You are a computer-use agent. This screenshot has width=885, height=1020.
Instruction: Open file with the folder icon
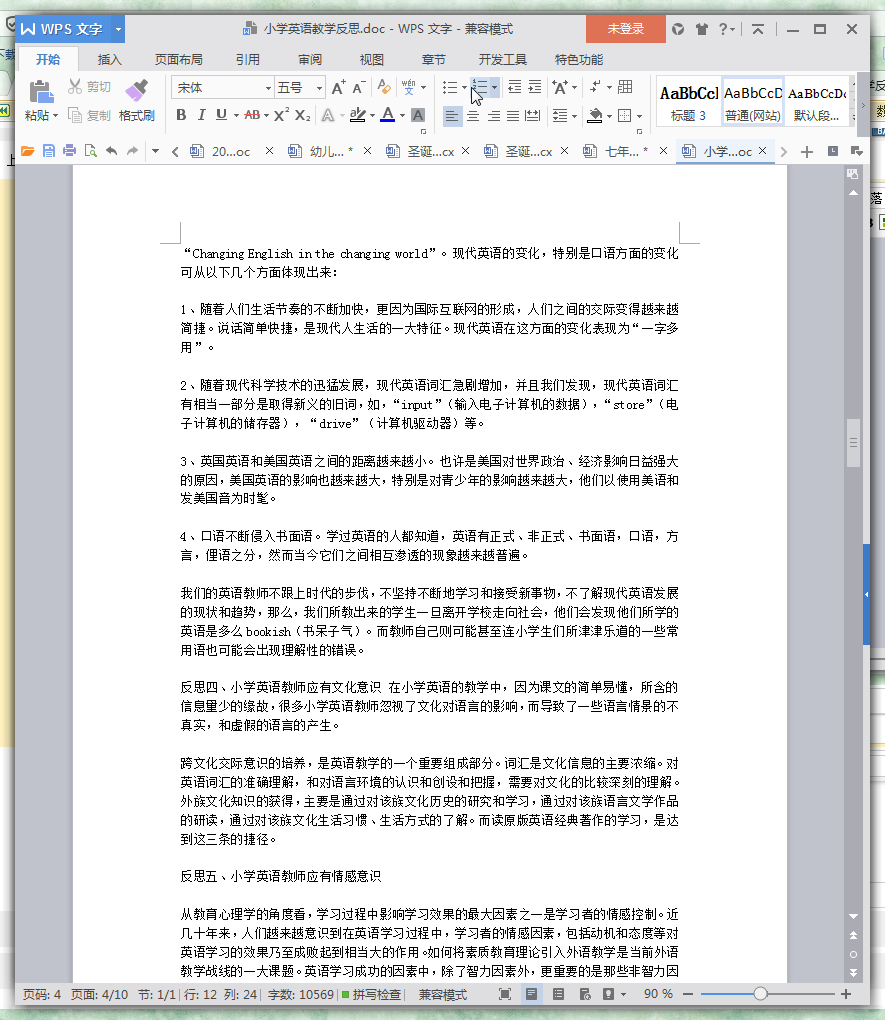(27, 151)
